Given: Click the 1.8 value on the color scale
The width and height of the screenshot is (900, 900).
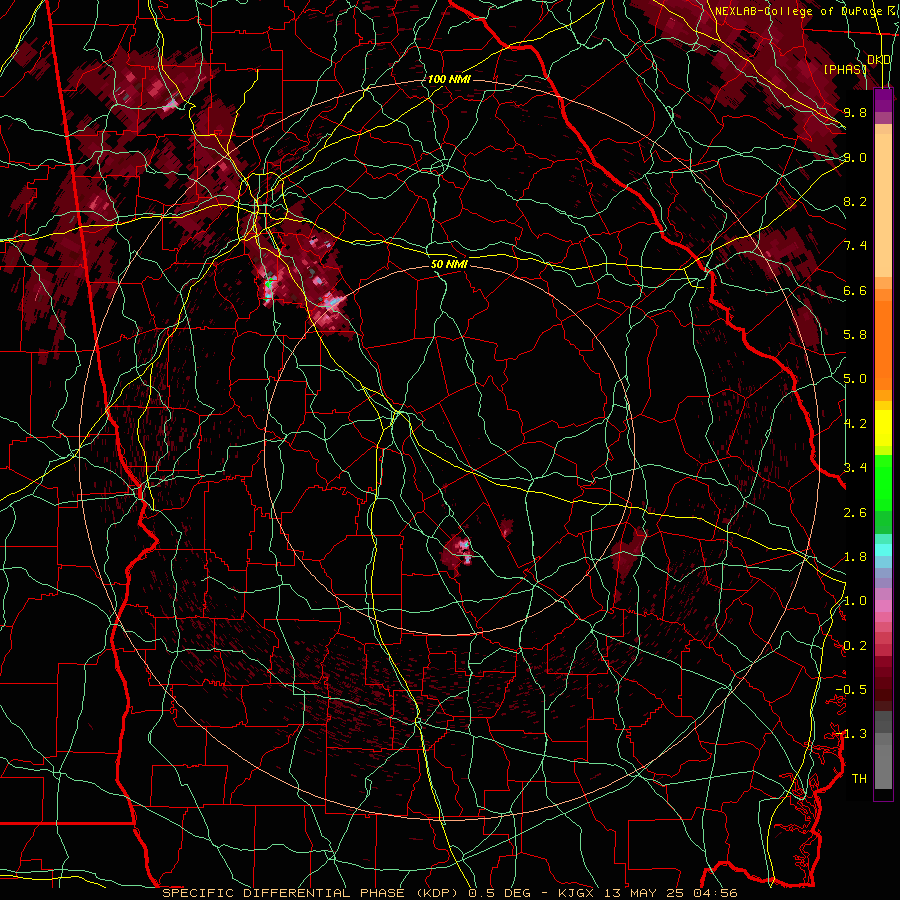Looking at the screenshot, I should (x=855, y=557).
